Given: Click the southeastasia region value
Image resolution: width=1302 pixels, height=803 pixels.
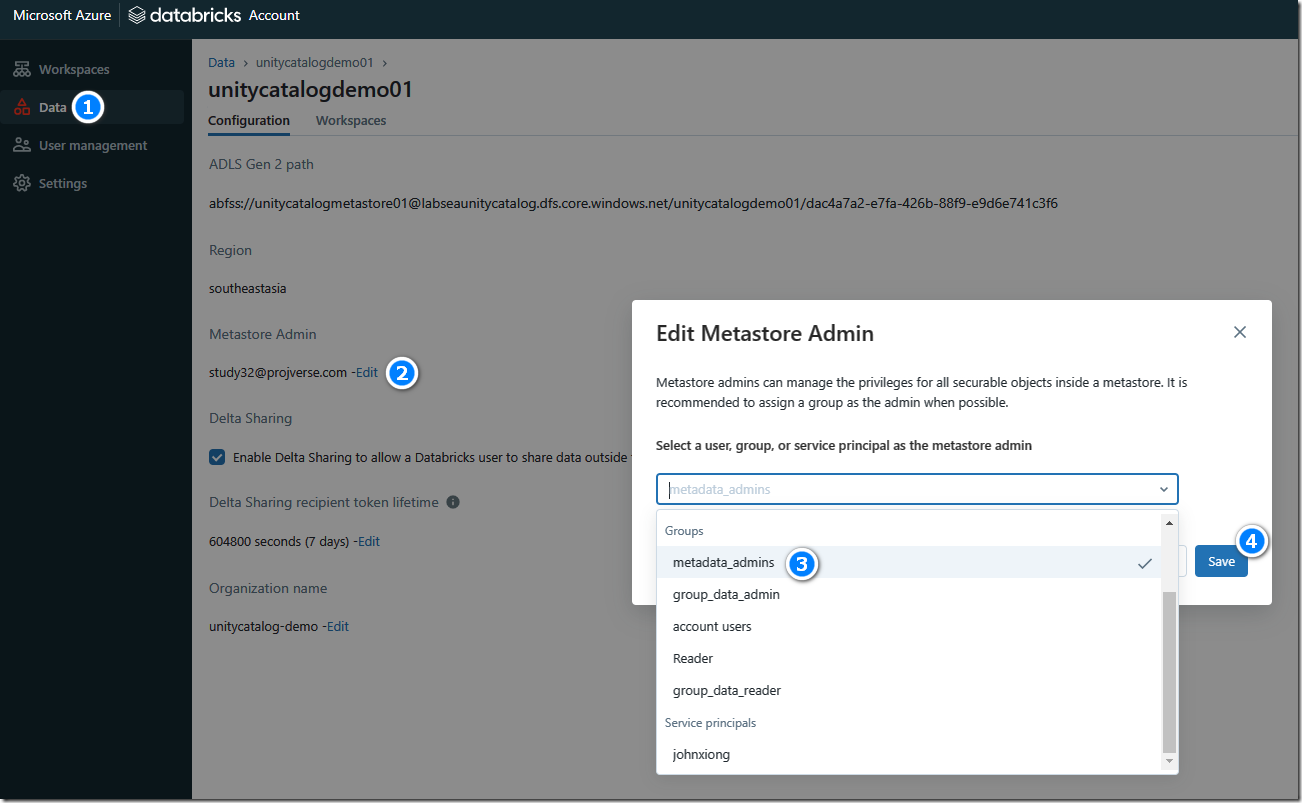Looking at the screenshot, I should (x=248, y=289).
